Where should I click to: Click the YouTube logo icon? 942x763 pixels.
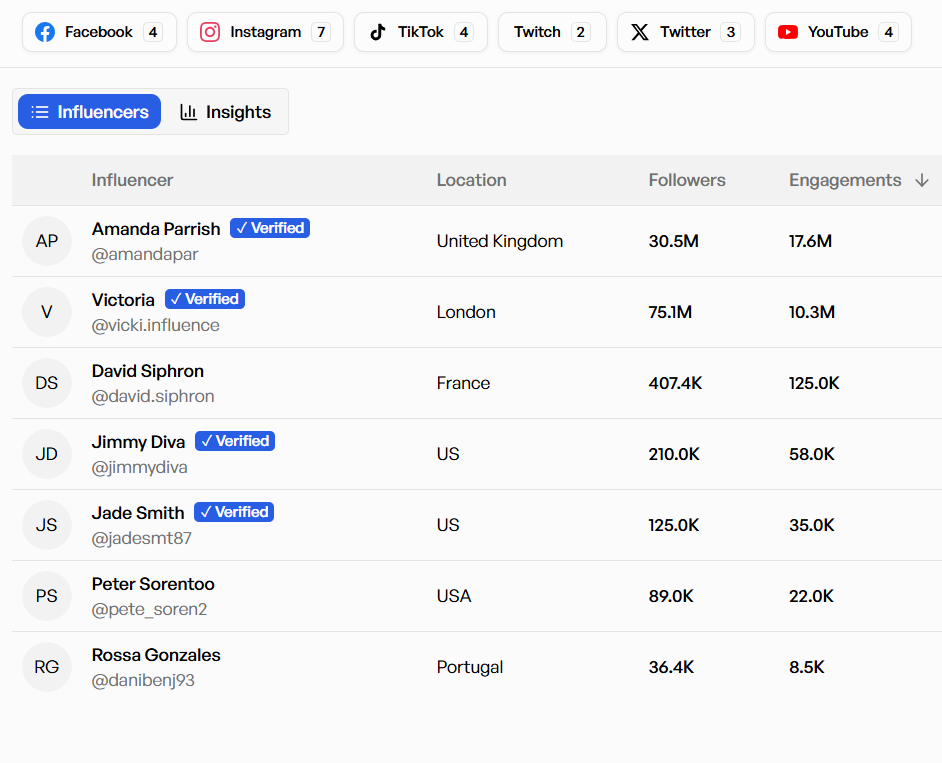[788, 32]
